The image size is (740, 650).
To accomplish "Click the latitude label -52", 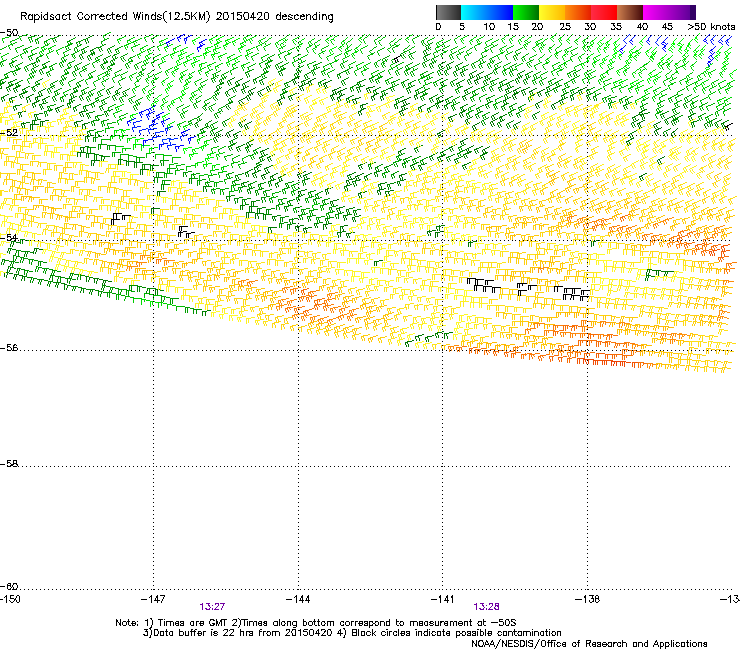I will coord(9,133).
